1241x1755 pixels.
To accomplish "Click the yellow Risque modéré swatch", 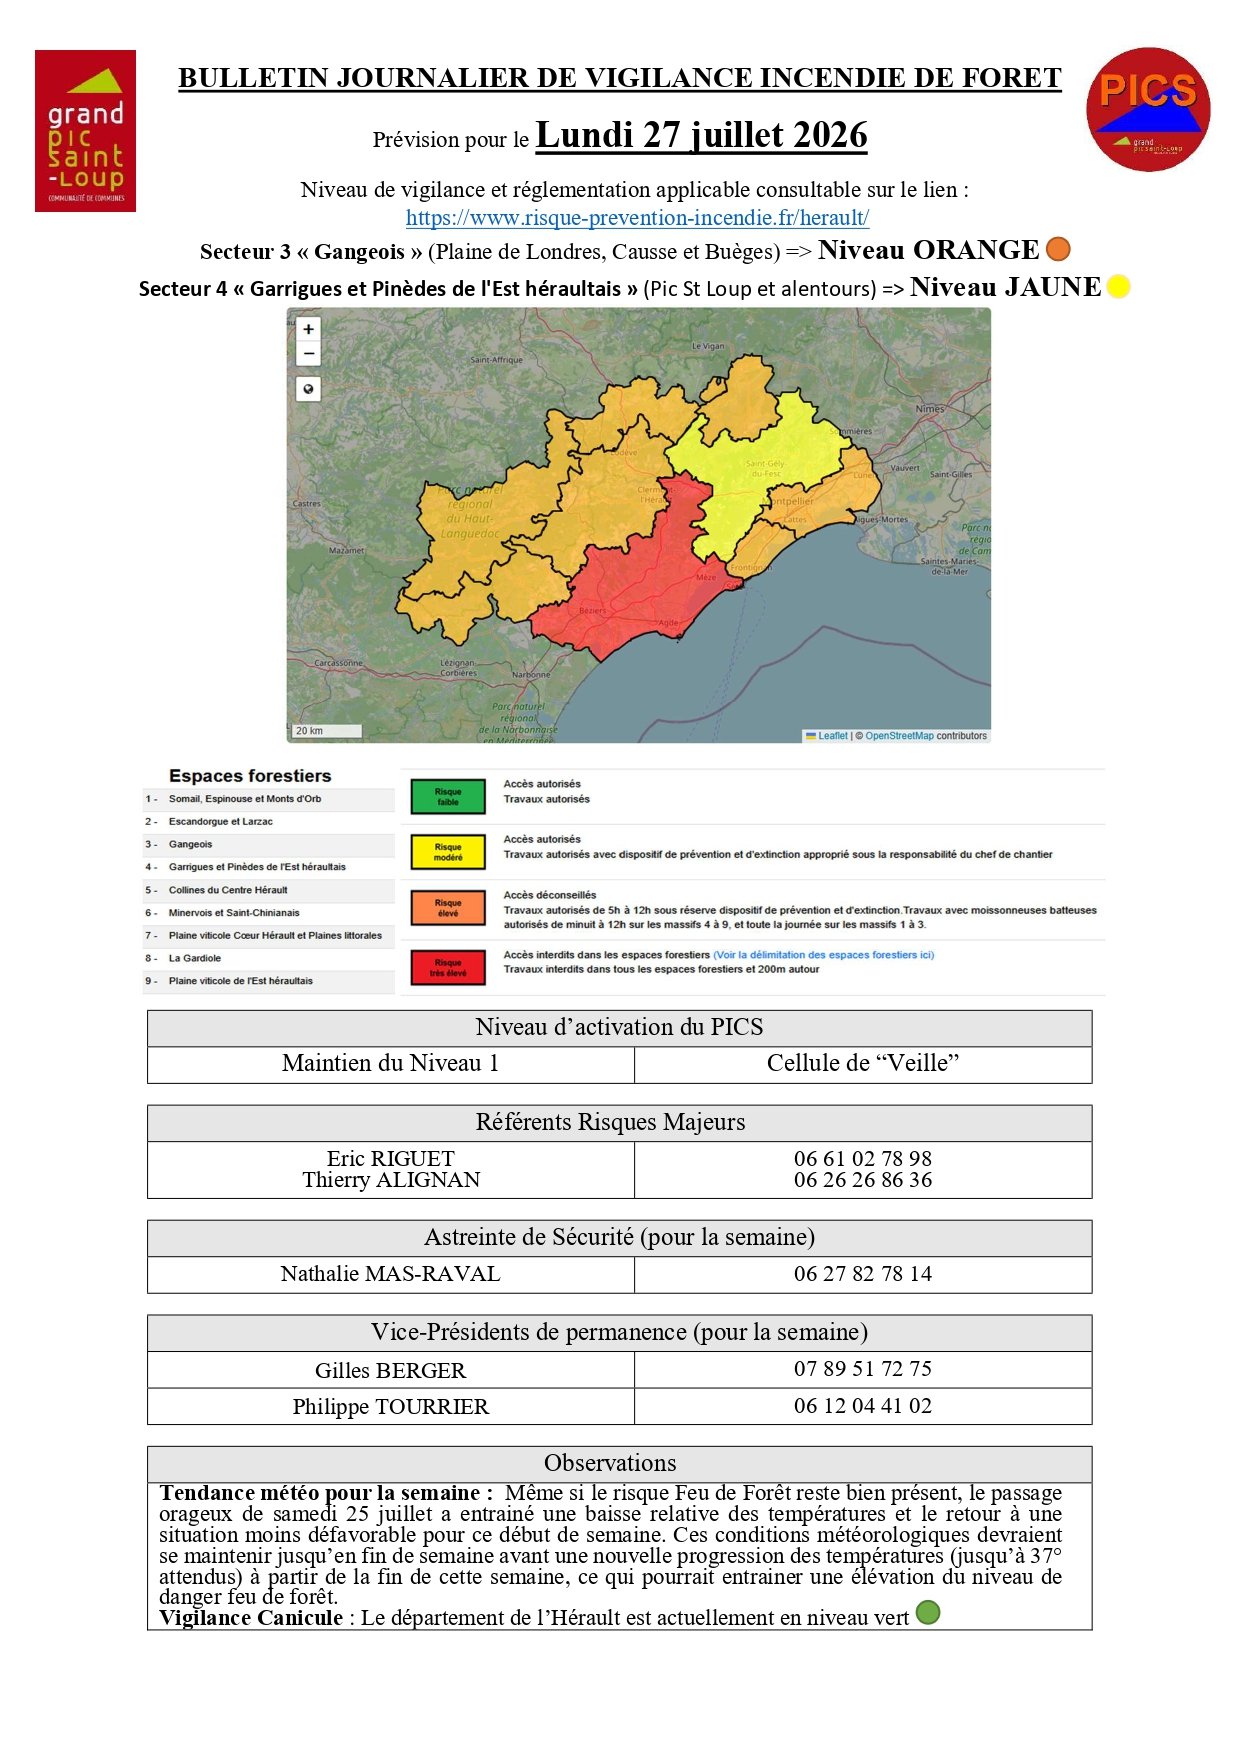I will (448, 852).
